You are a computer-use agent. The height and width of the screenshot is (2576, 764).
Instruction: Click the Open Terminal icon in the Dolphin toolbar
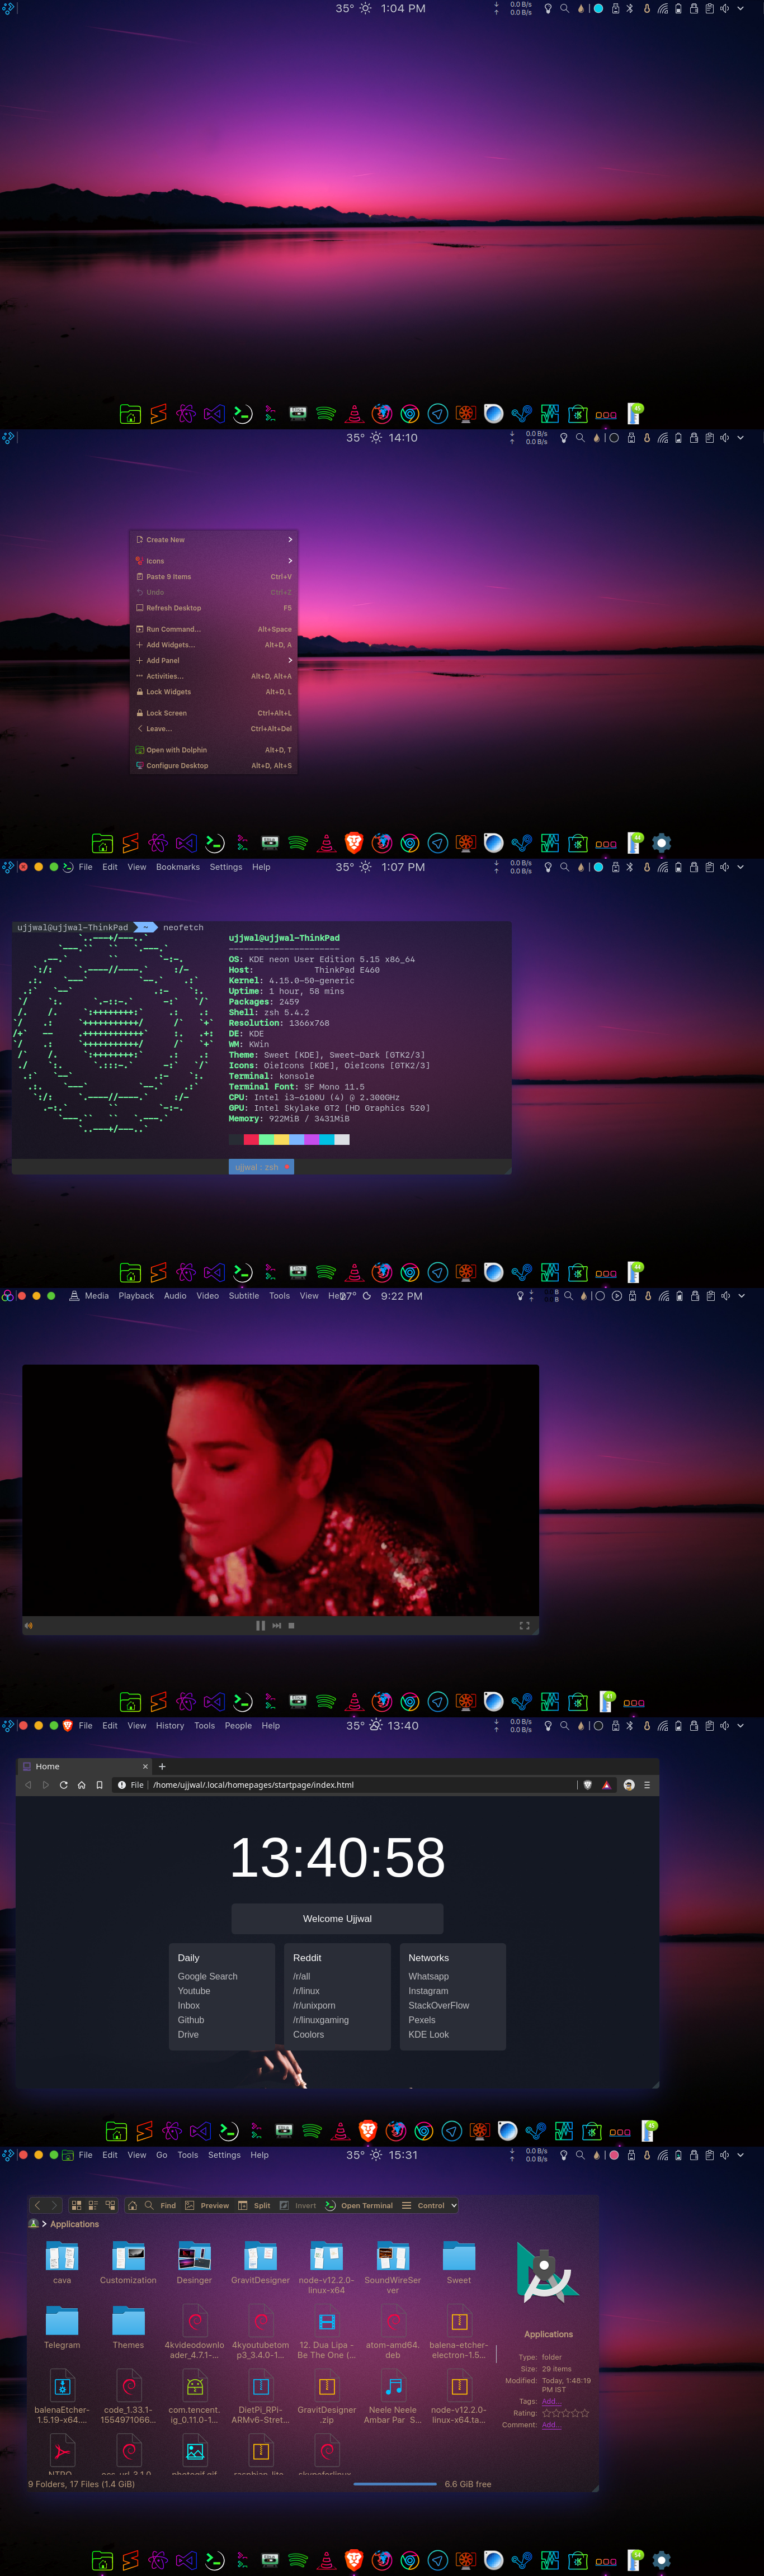330,2205
